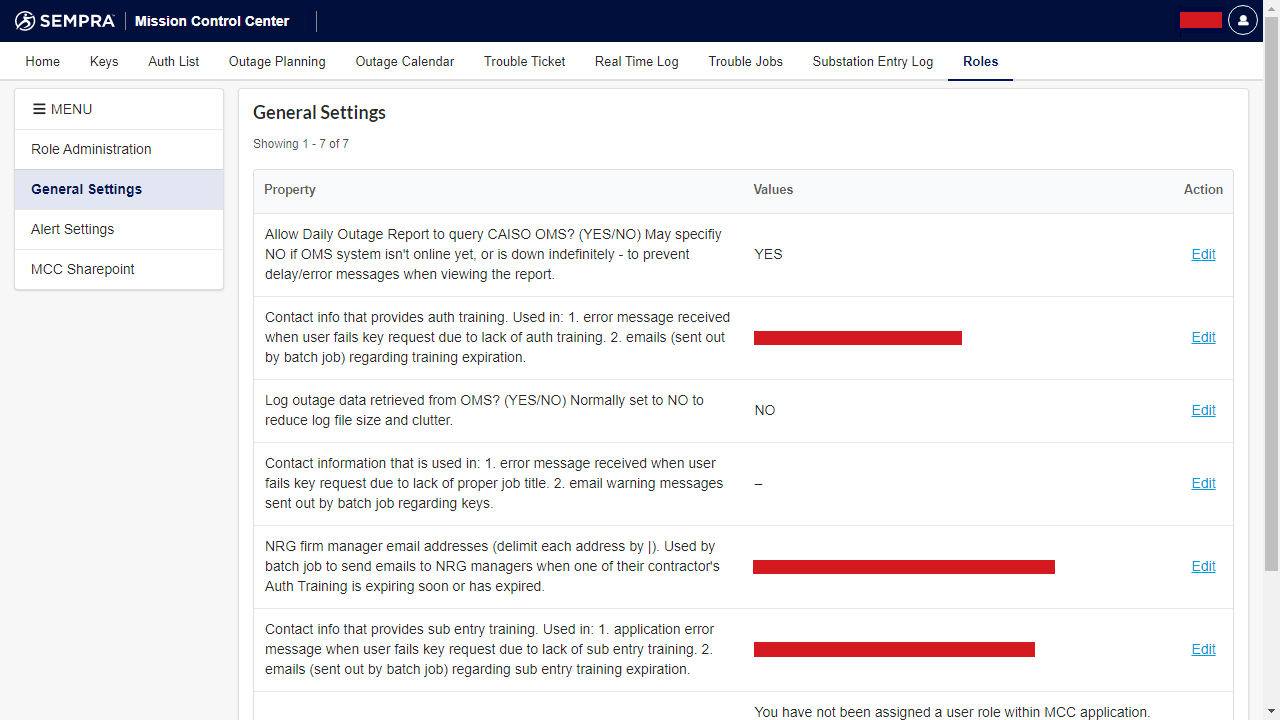Screen dimensions: 1280x720
Task: Edit the CAISO OMS query setting
Action: click(1203, 254)
